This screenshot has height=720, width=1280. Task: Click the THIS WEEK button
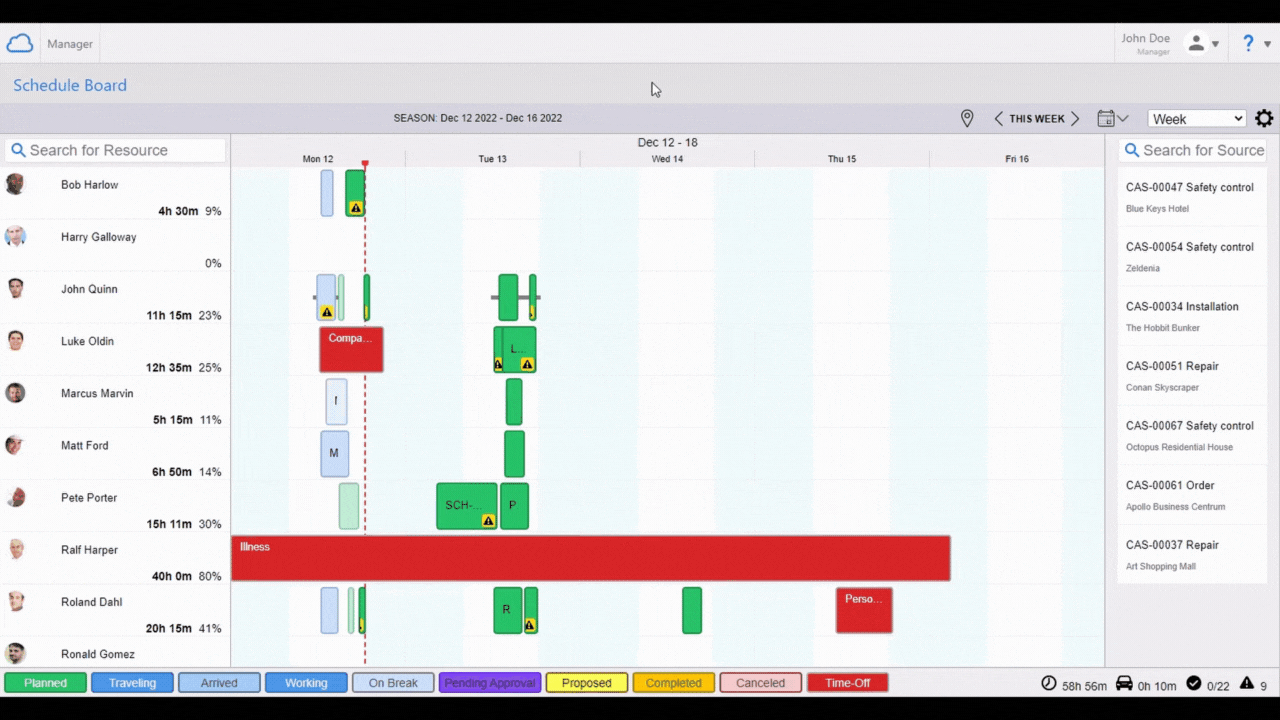(x=1036, y=119)
